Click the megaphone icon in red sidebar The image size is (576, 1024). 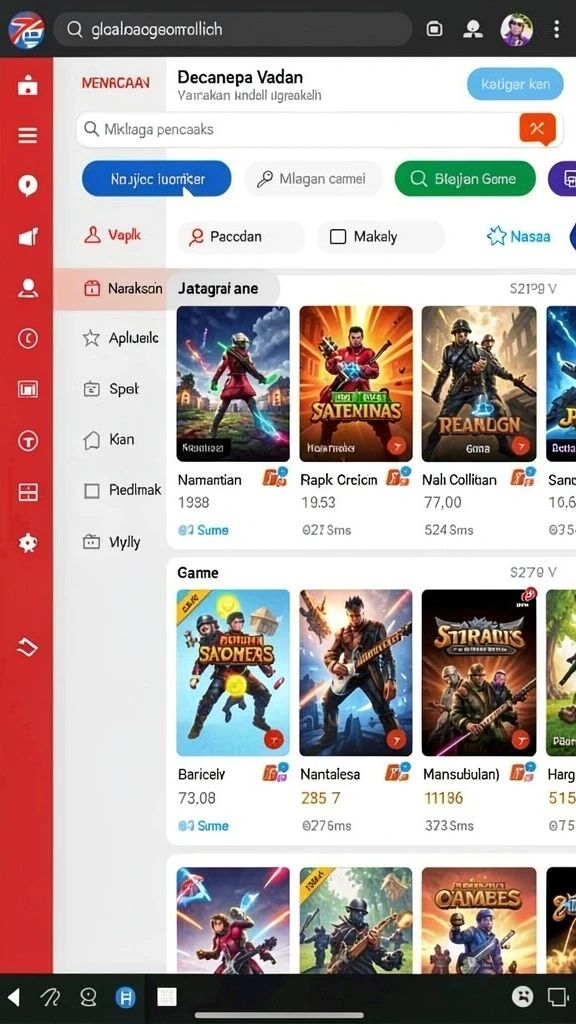click(x=27, y=236)
